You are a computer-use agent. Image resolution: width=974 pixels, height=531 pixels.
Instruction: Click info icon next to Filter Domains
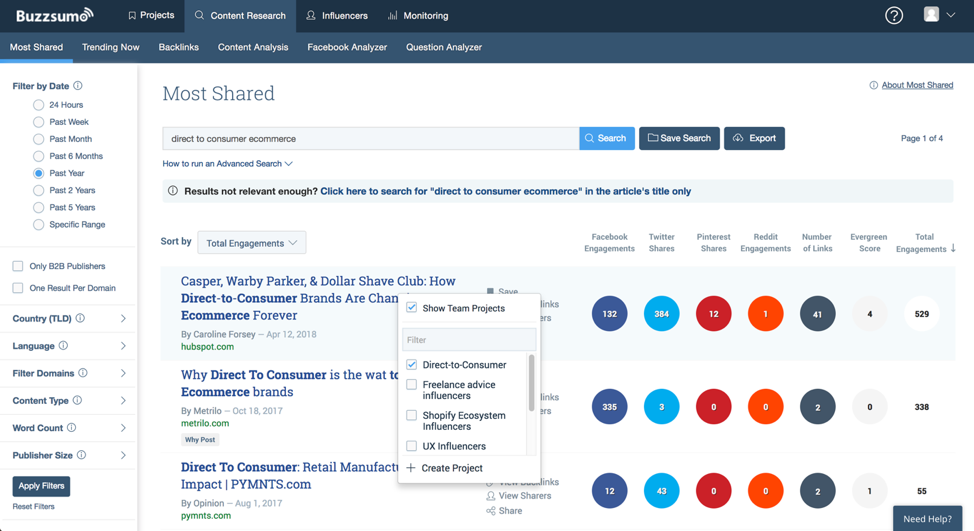83,373
